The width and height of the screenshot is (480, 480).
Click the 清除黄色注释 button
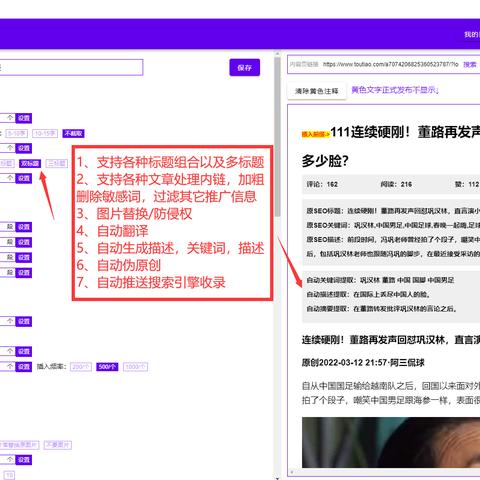pyautogui.click(x=316, y=91)
